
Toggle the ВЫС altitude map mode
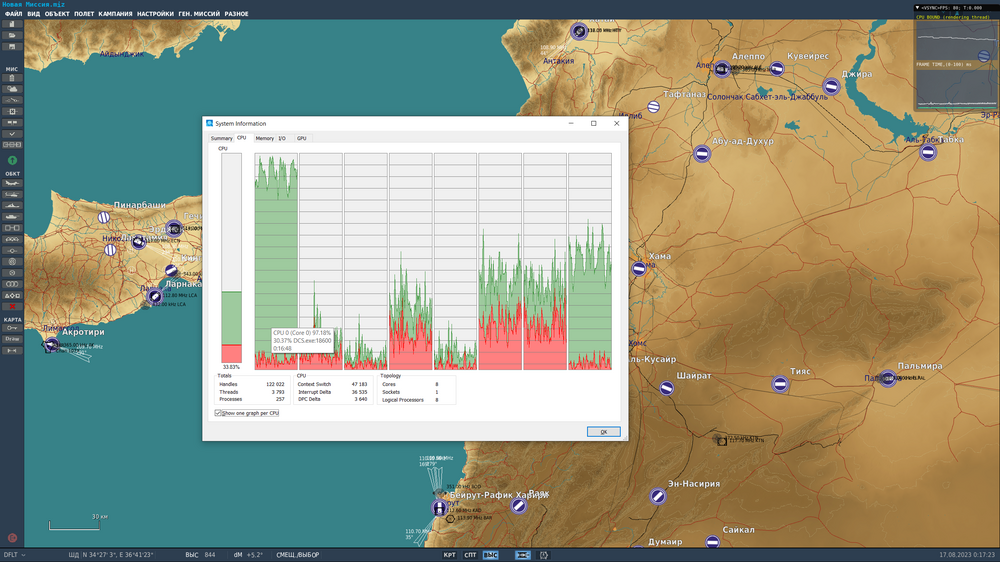pyautogui.click(x=490, y=554)
